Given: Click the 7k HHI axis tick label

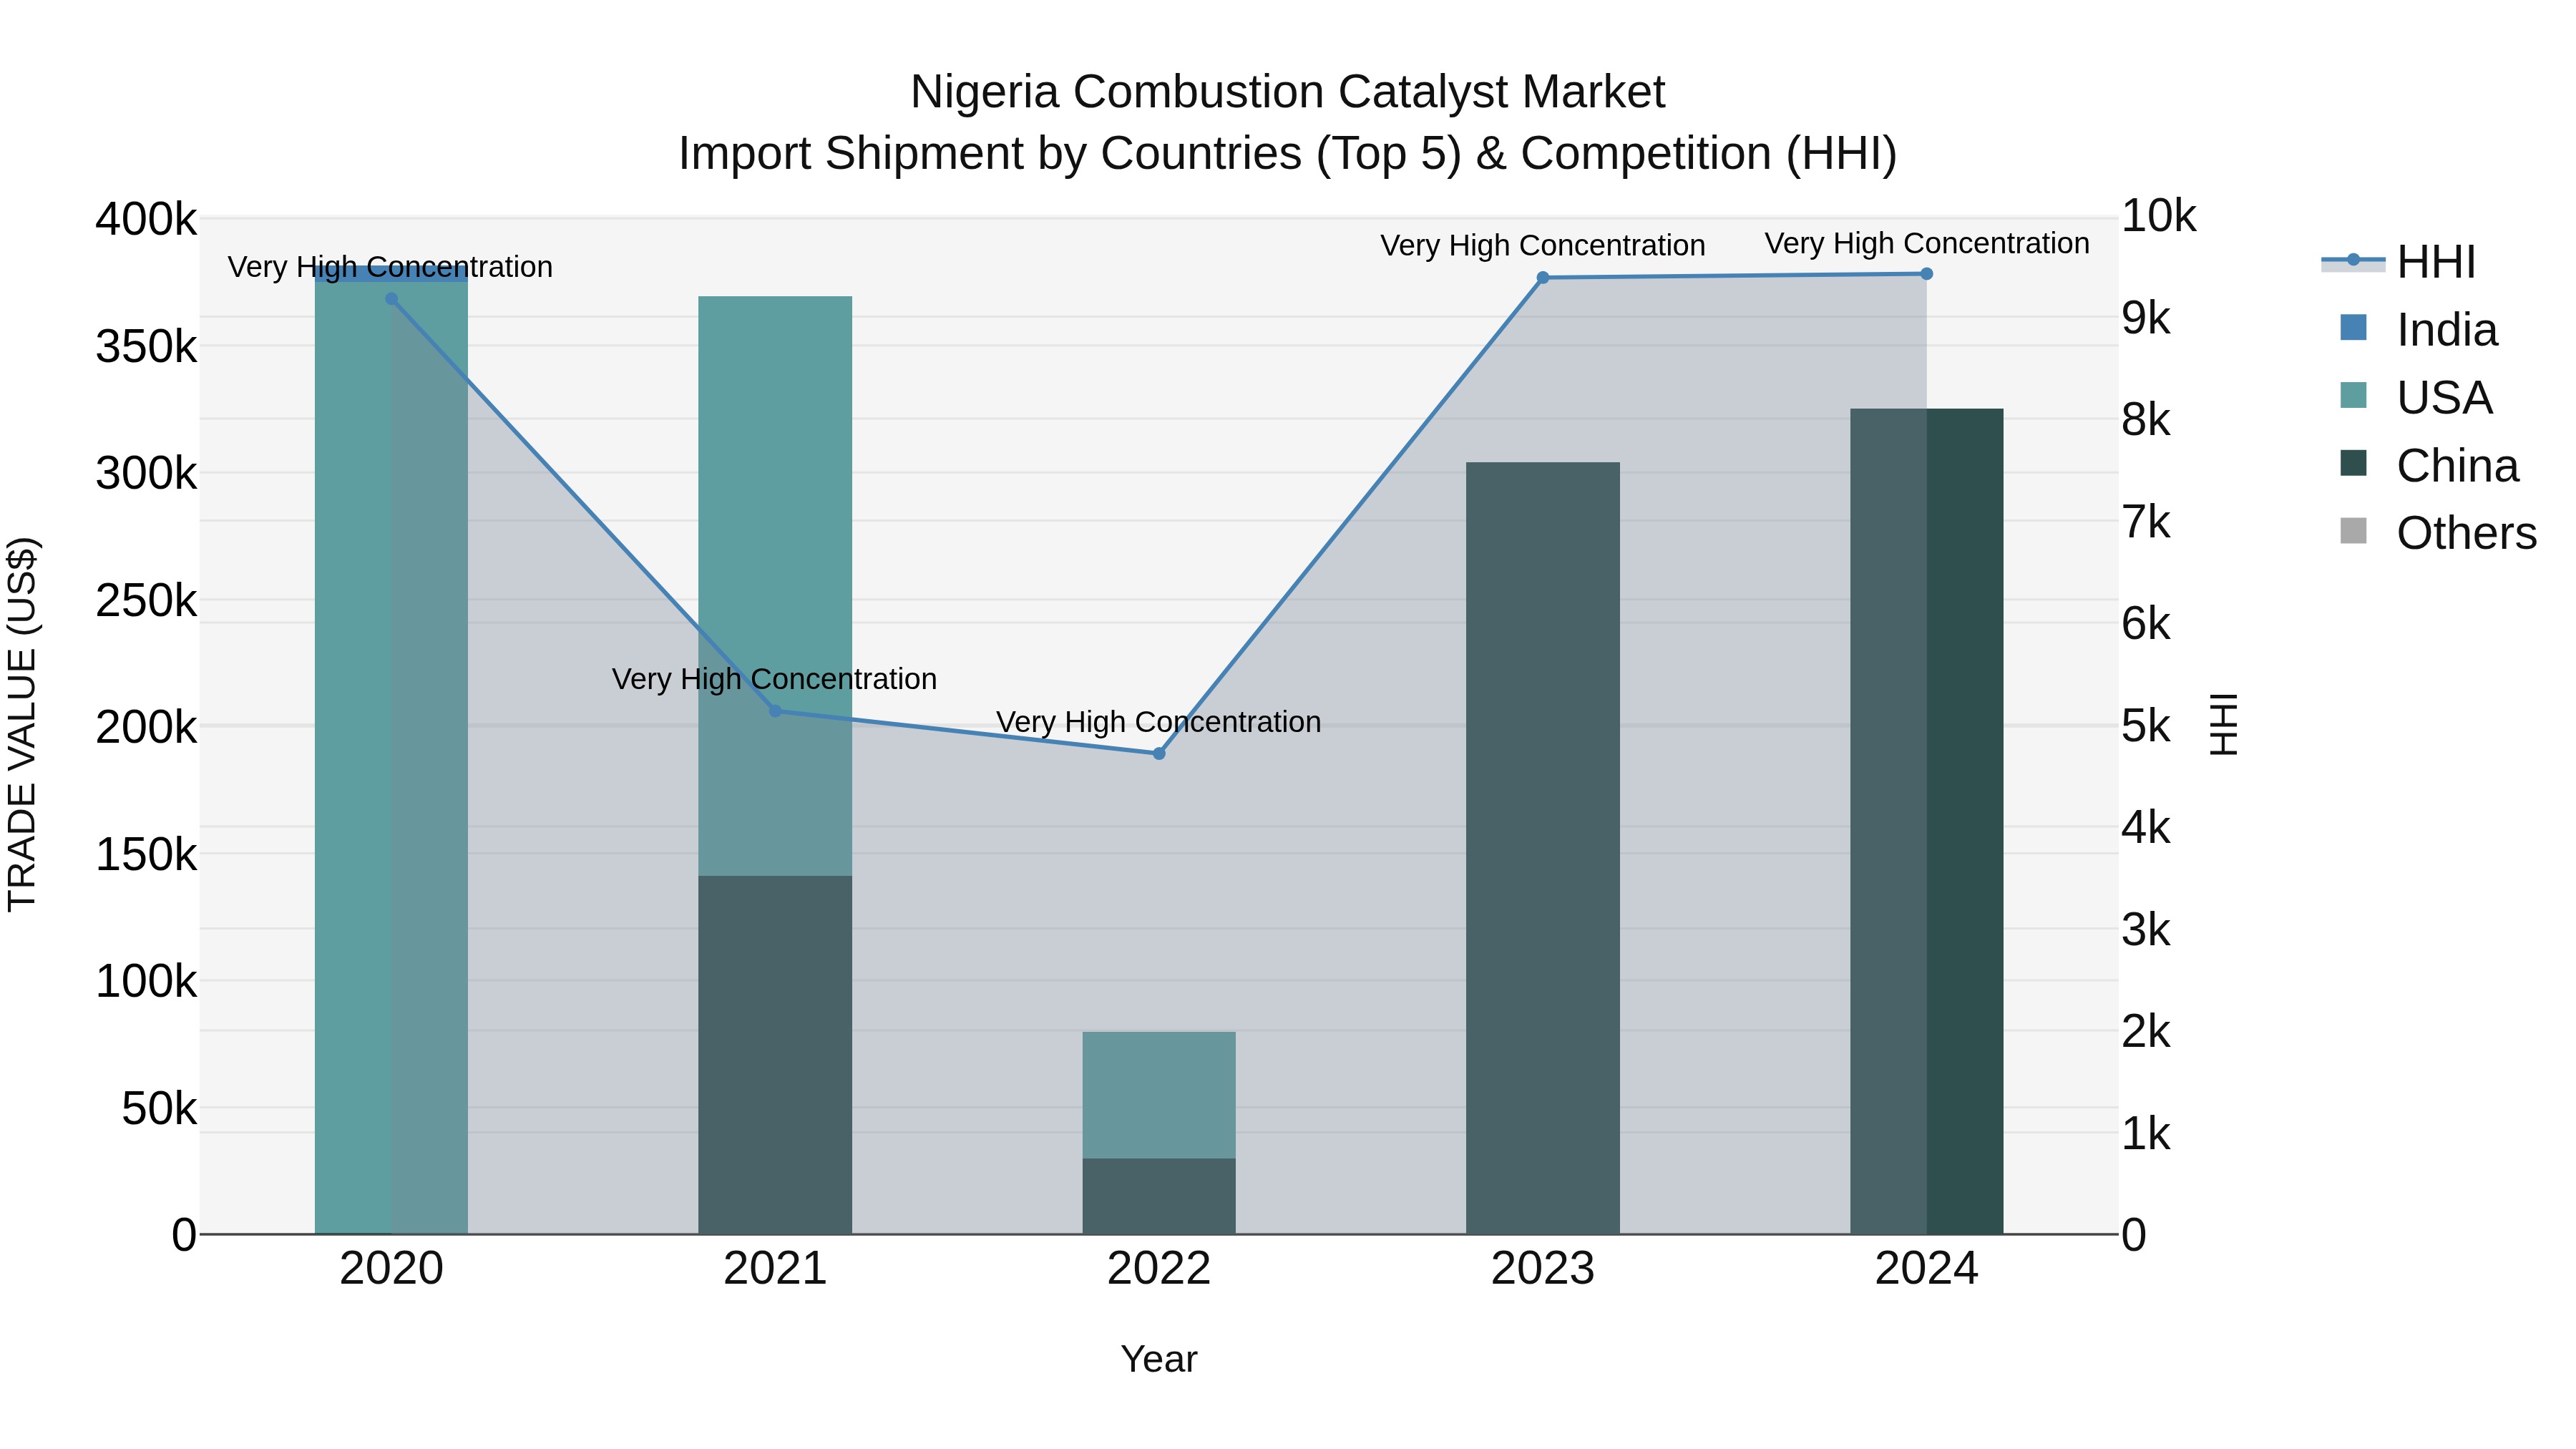Looking at the screenshot, I should click(2146, 522).
